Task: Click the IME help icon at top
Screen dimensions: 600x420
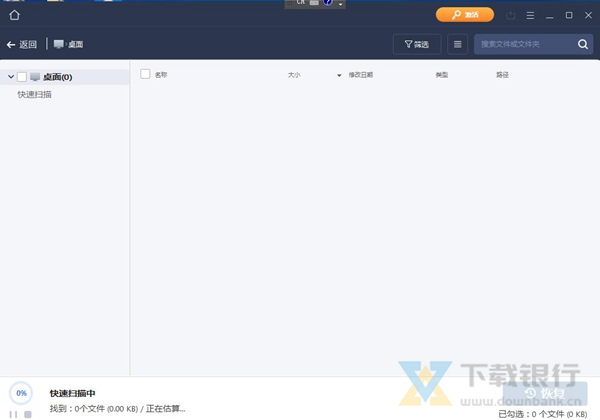Action: coord(328,2)
